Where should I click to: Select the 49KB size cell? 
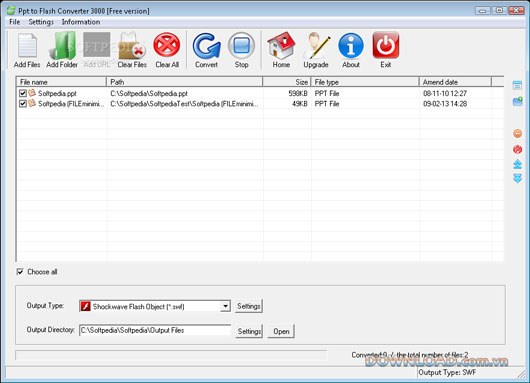[300, 104]
